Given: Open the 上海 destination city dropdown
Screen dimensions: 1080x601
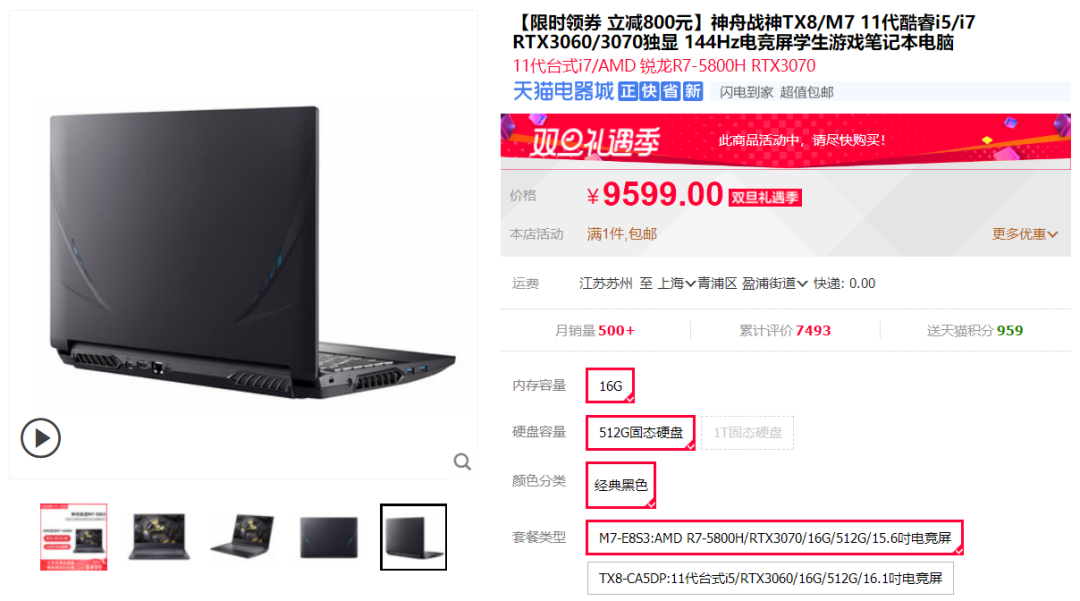Looking at the screenshot, I should click(x=676, y=284).
